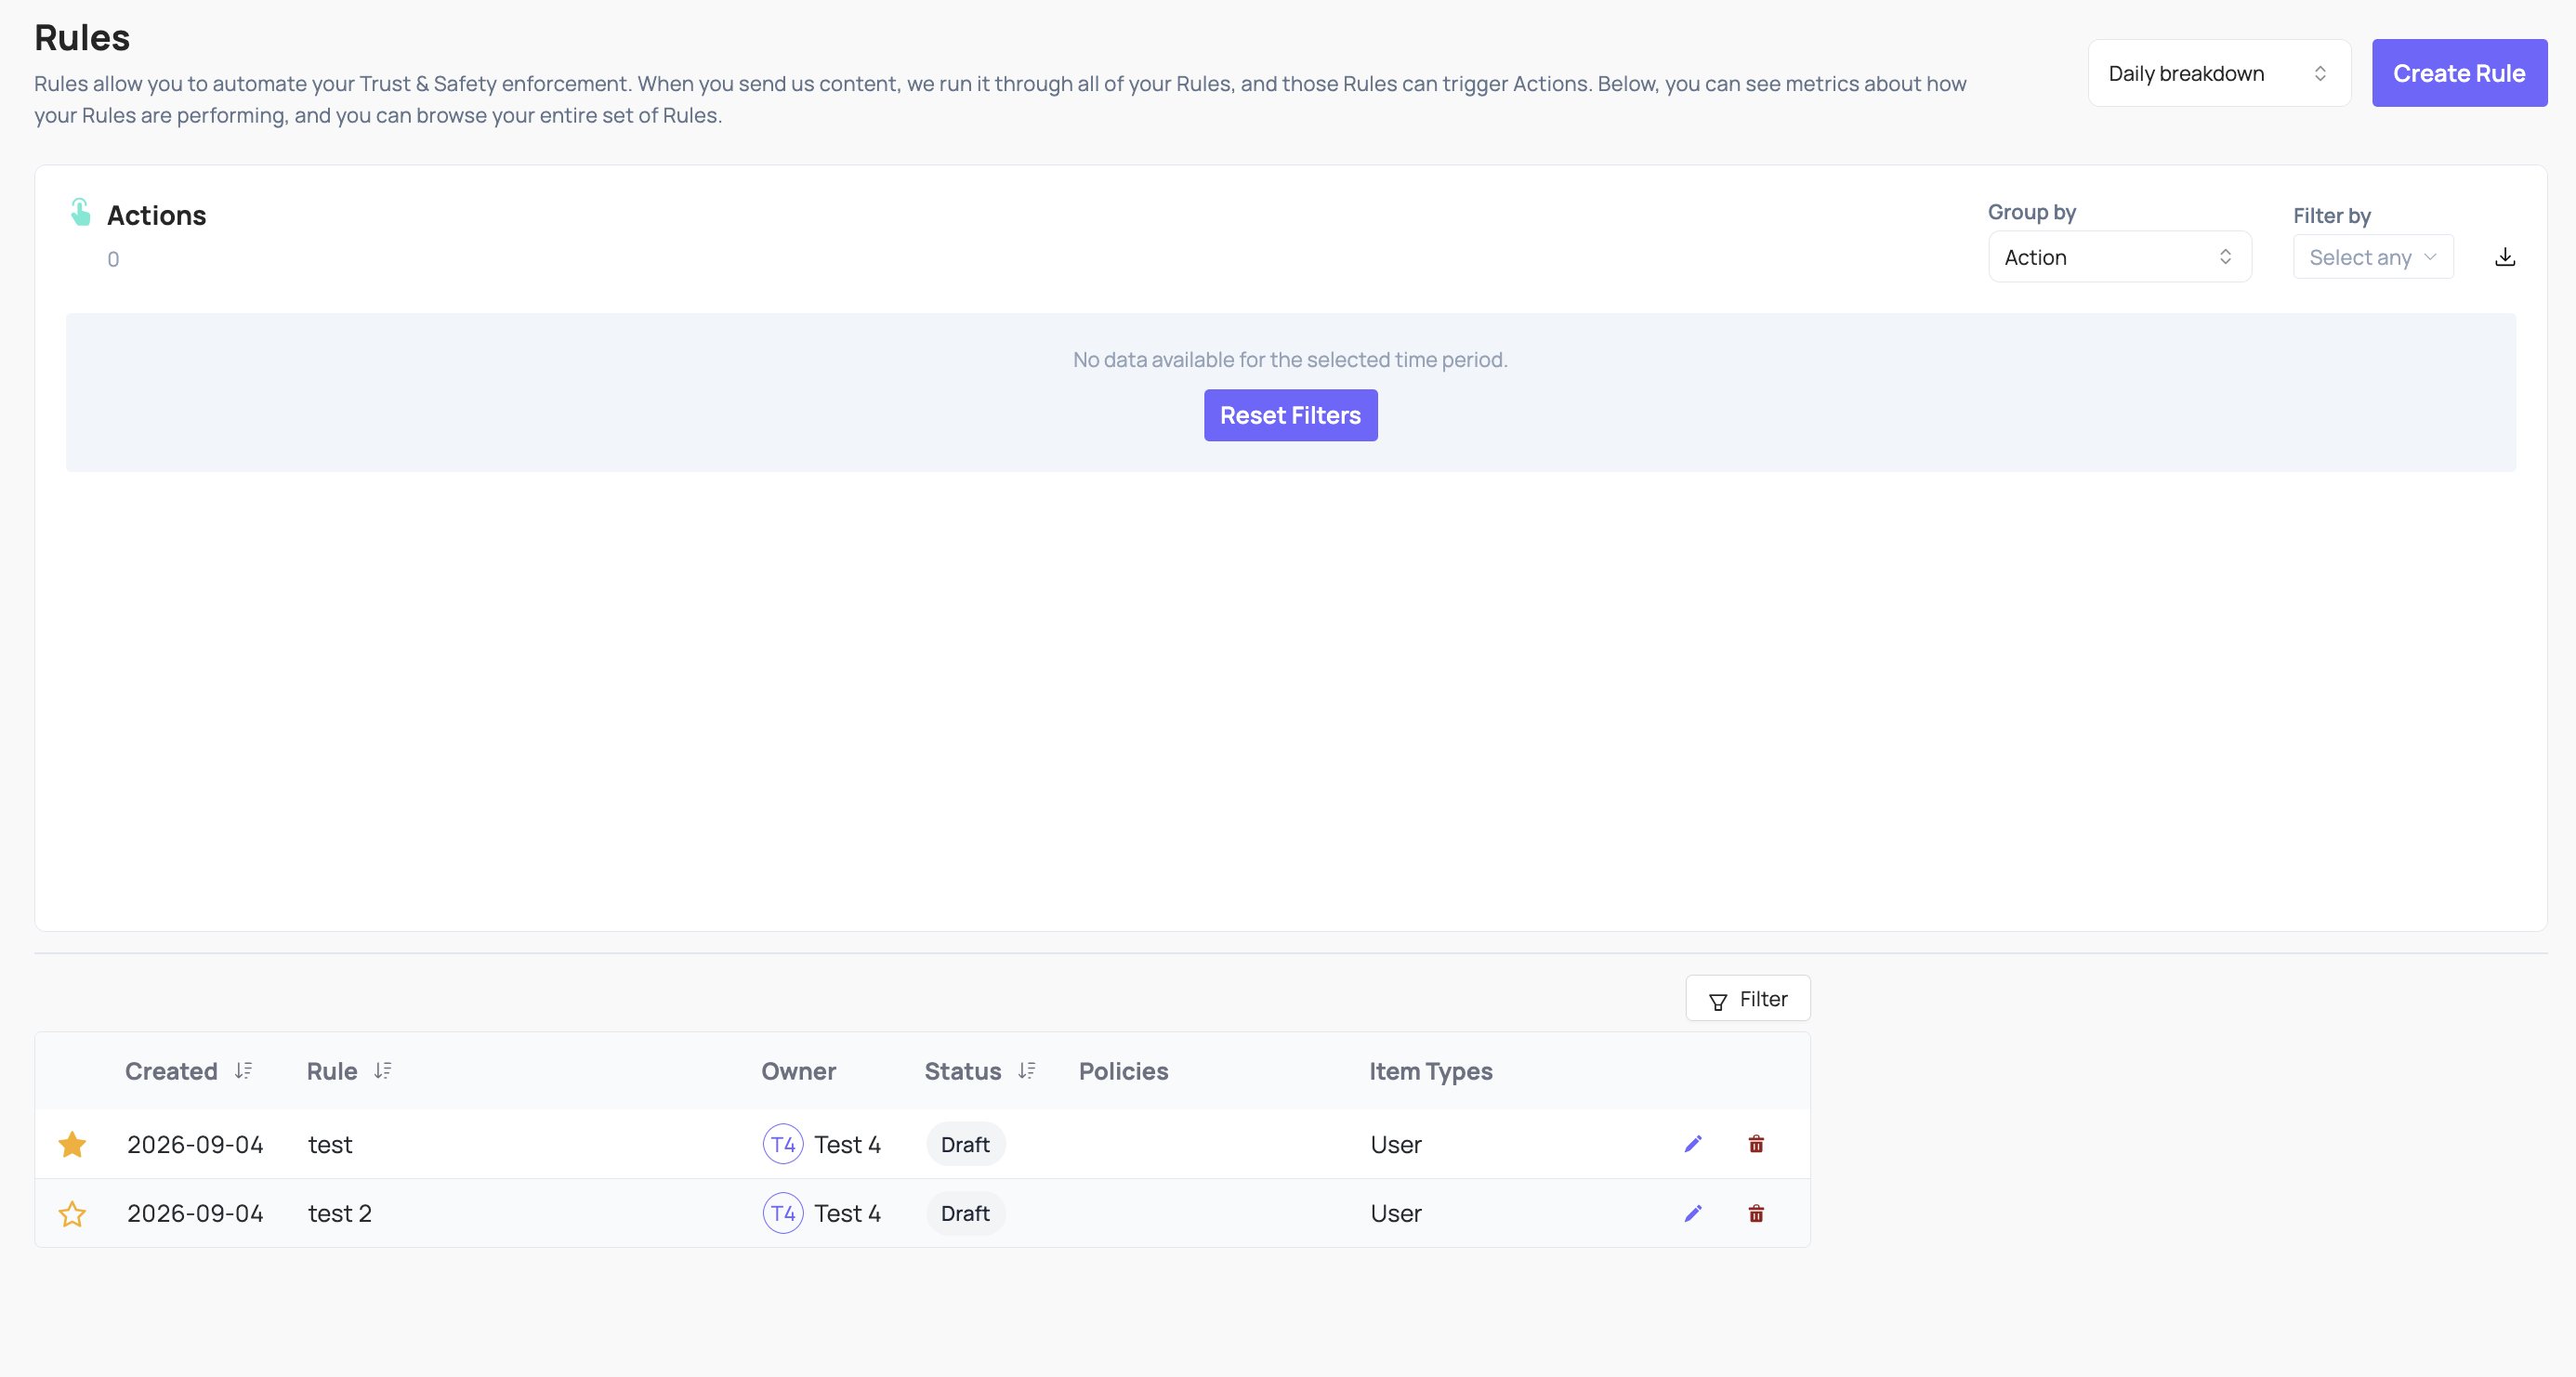Open the table Filter button
Viewport: 2576px width, 1377px height.
point(1748,998)
